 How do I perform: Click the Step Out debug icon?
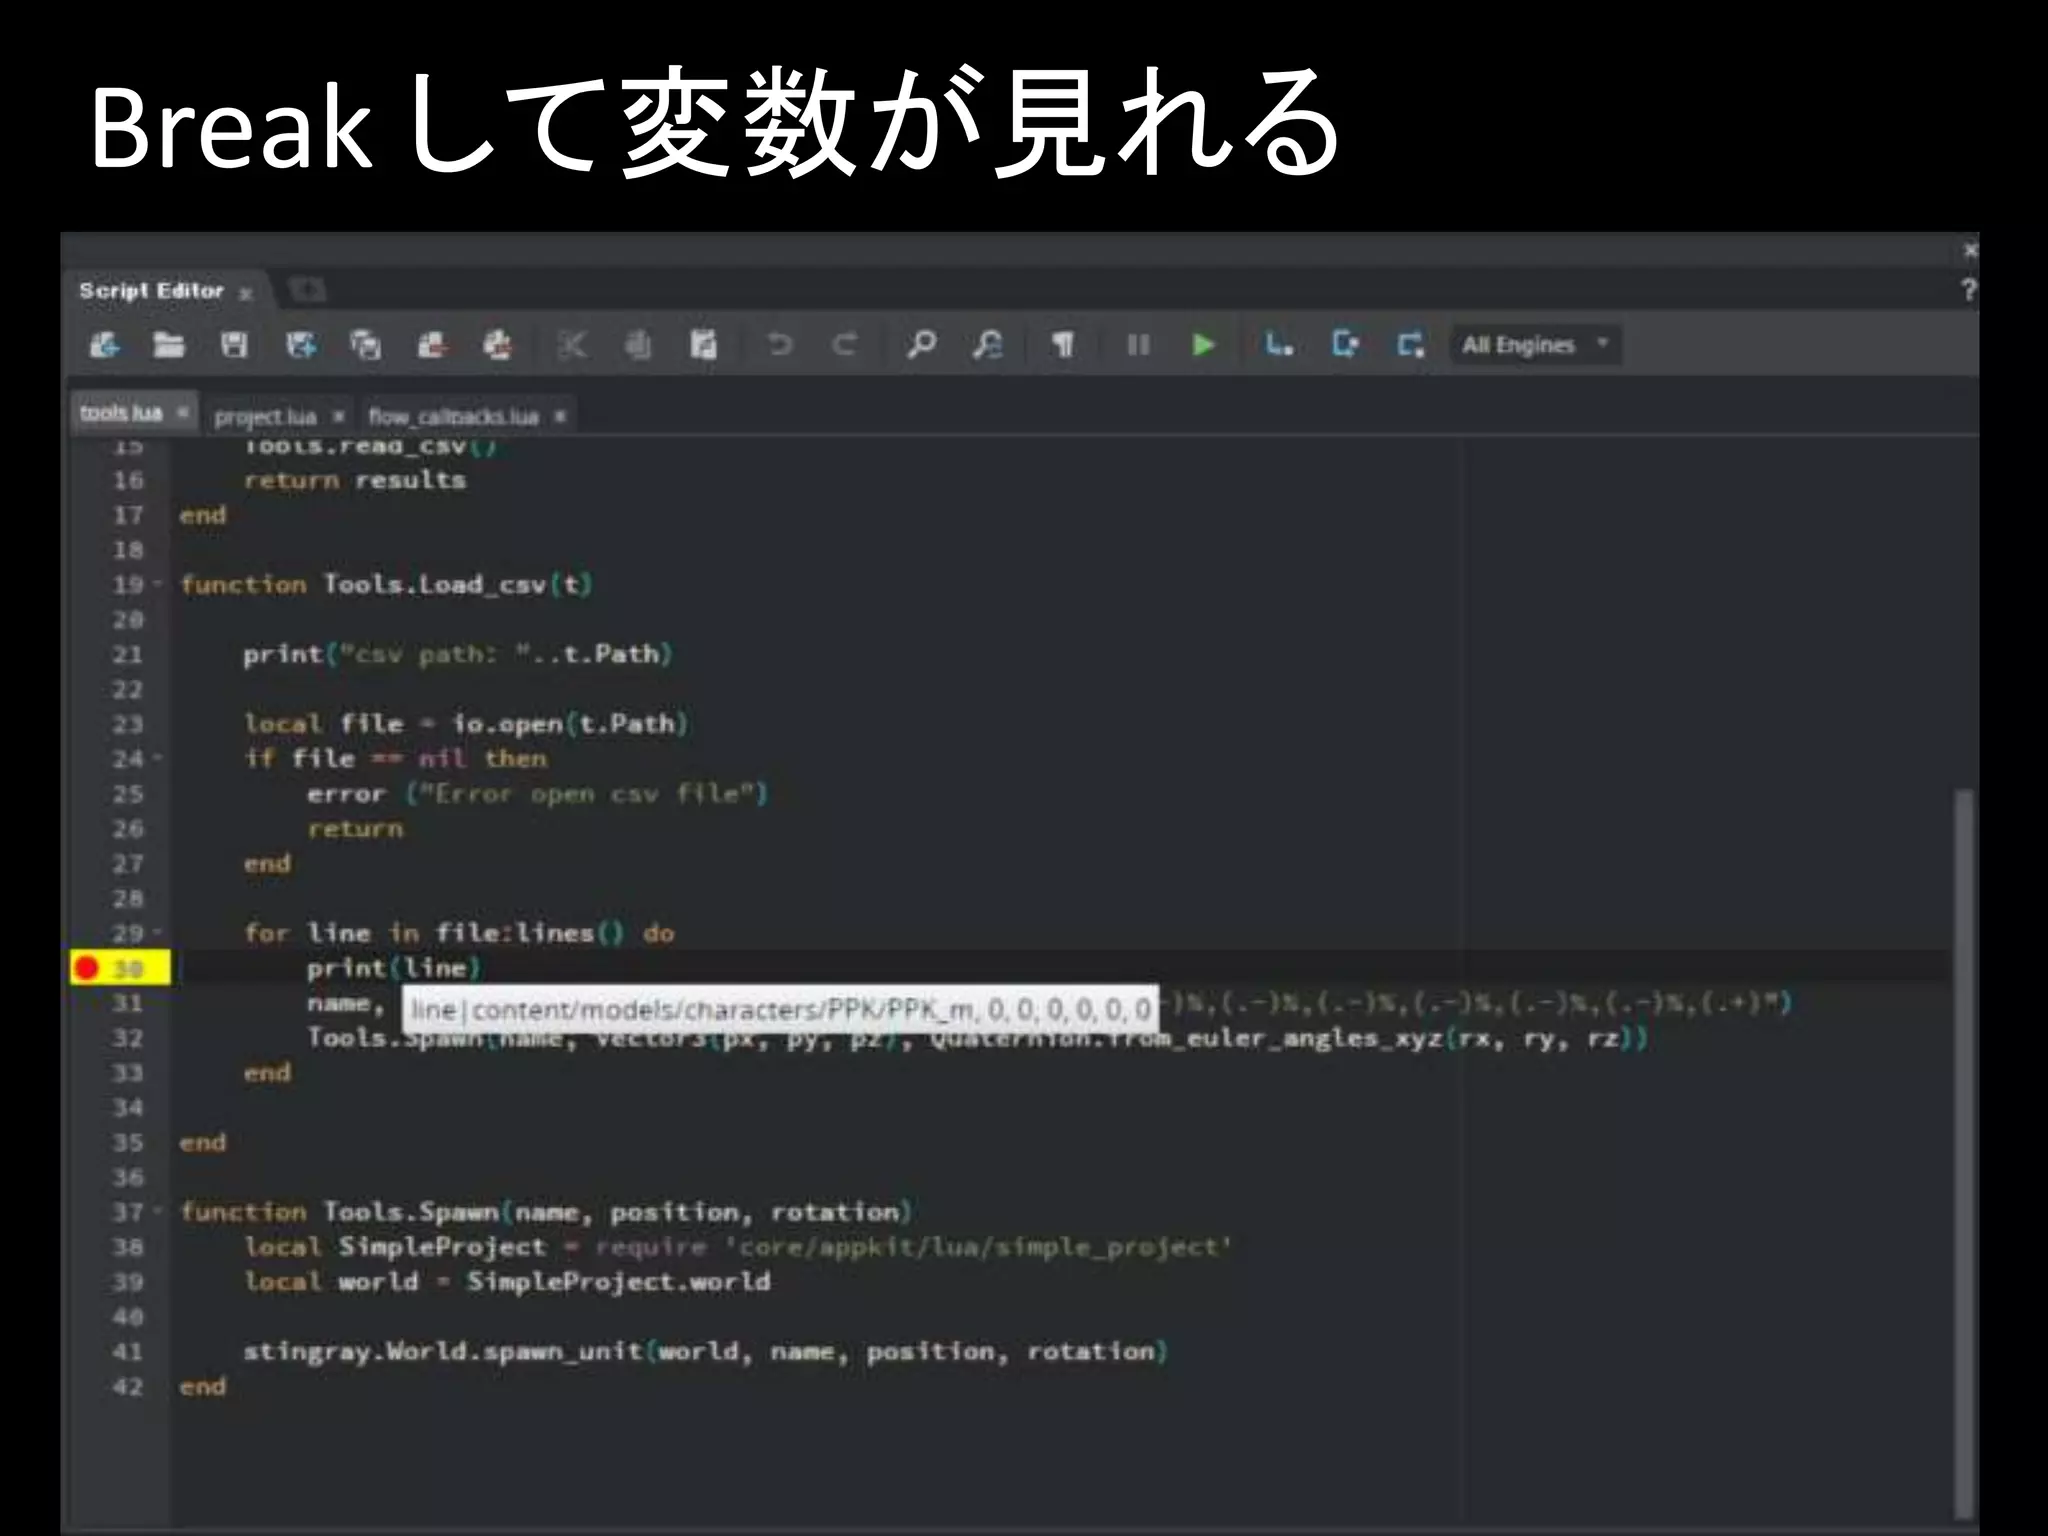coord(1411,345)
